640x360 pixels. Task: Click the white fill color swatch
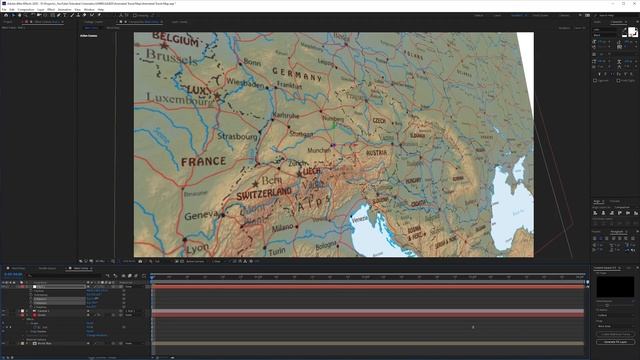631,31
